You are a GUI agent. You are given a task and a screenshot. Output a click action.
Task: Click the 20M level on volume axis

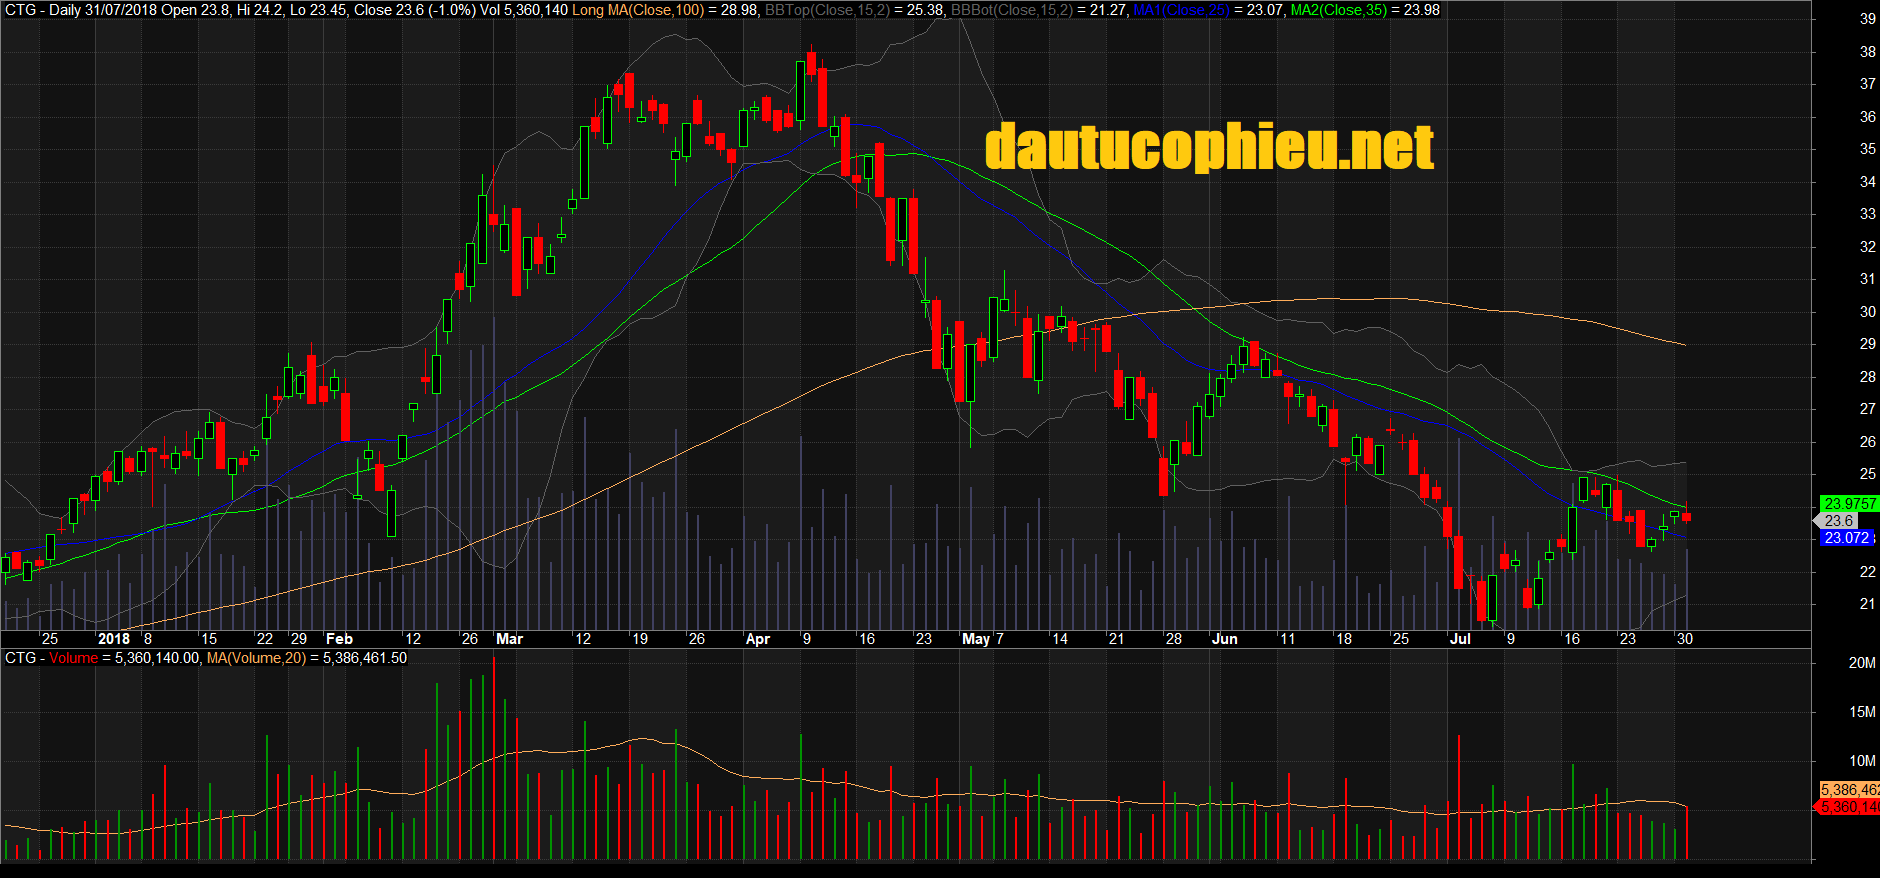click(1861, 663)
